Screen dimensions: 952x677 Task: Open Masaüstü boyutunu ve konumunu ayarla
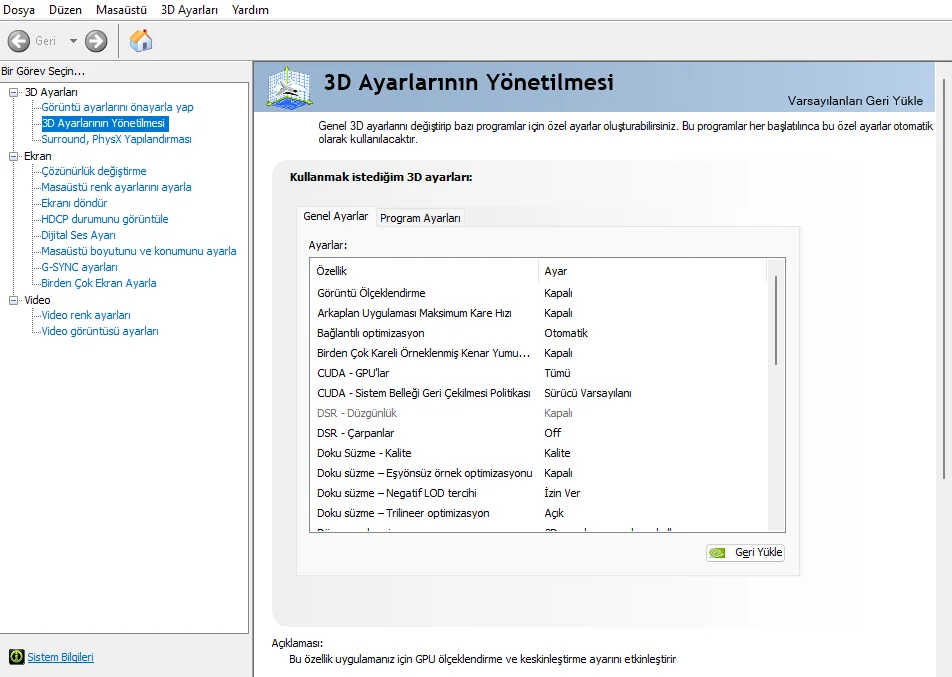coord(138,251)
